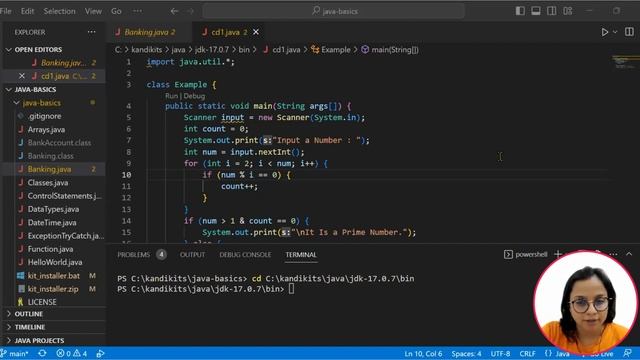Click main branch in status bar

click(x=15, y=353)
